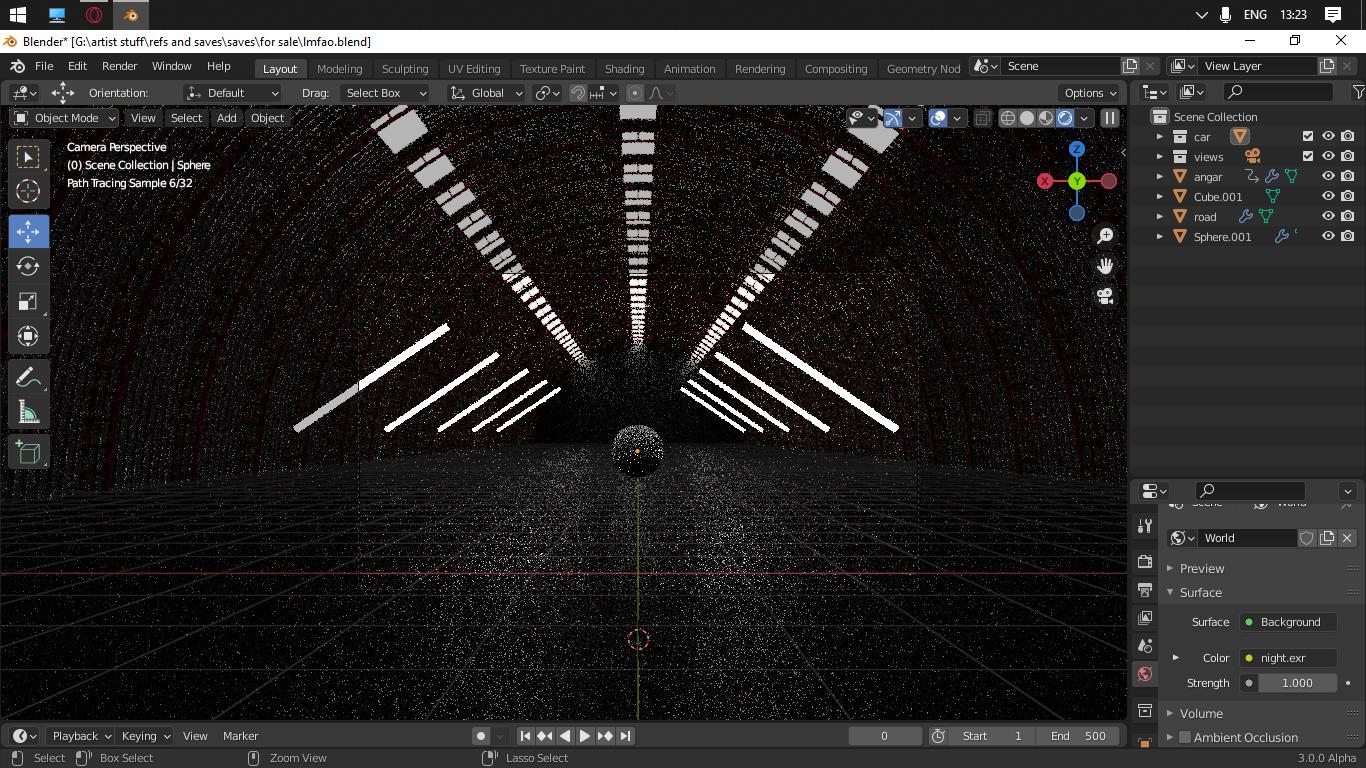Toggle proportional editing in header

634,93
